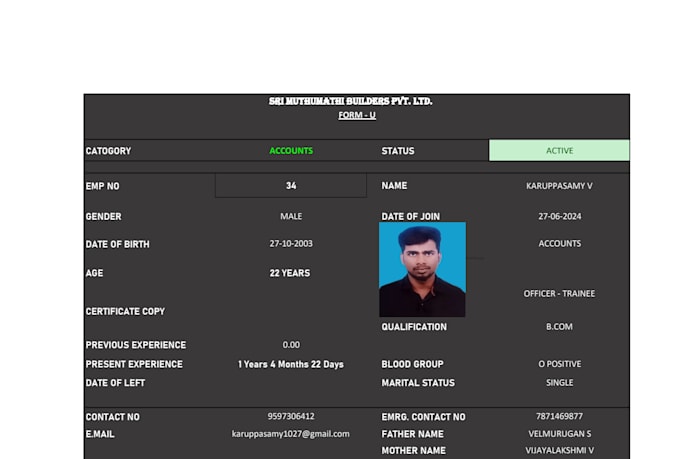This screenshot has width=680, height=459.
Task: Click the FATHER NAME label
Action: pyautogui.click(x=412, y=434)
